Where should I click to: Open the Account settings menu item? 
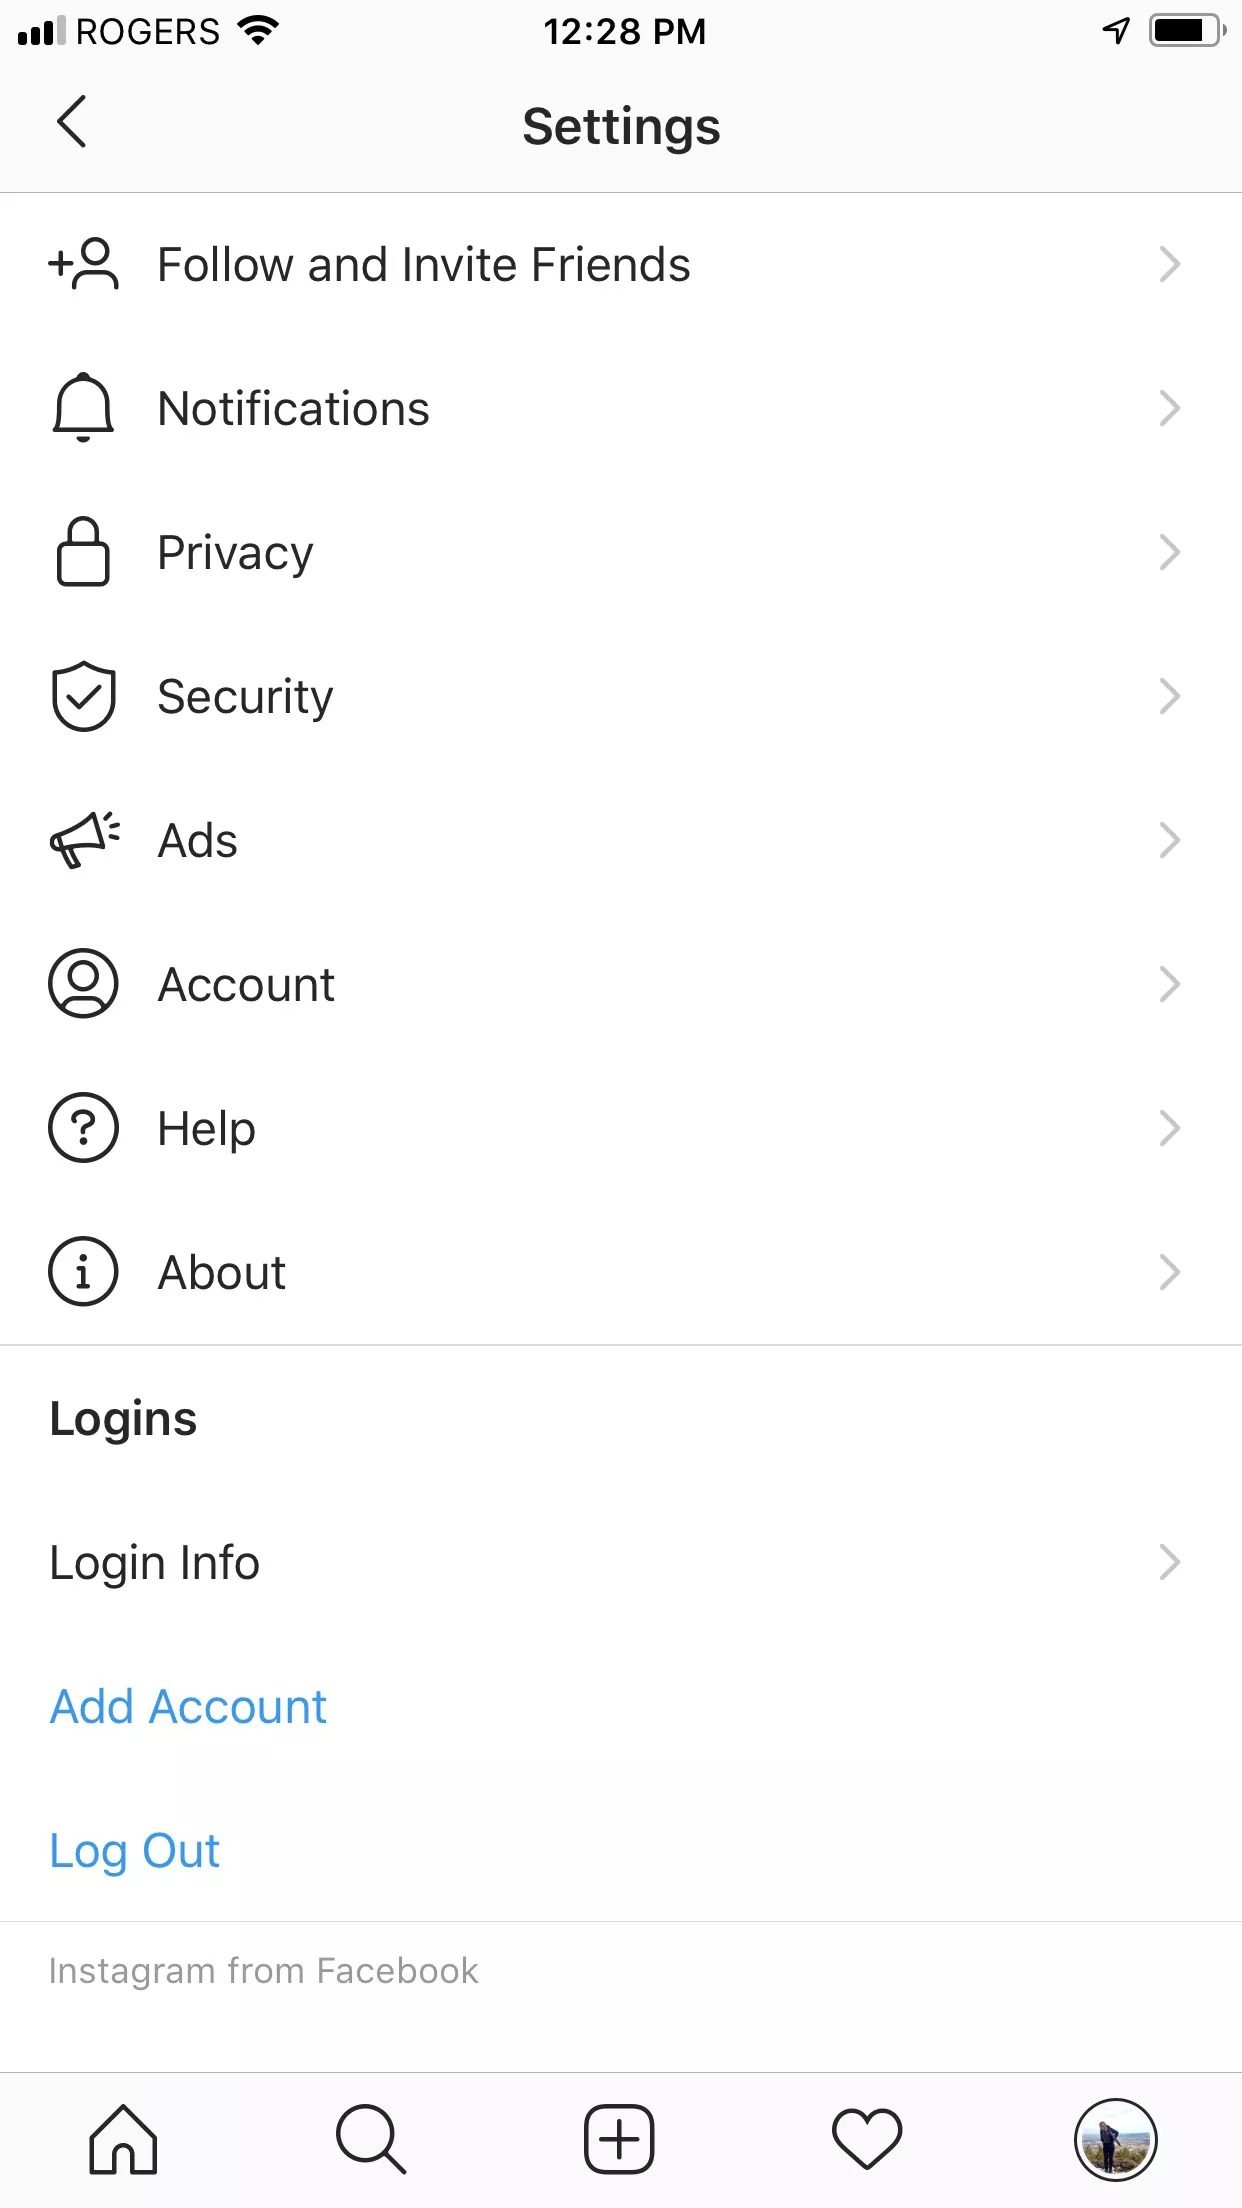click(621, 984)
